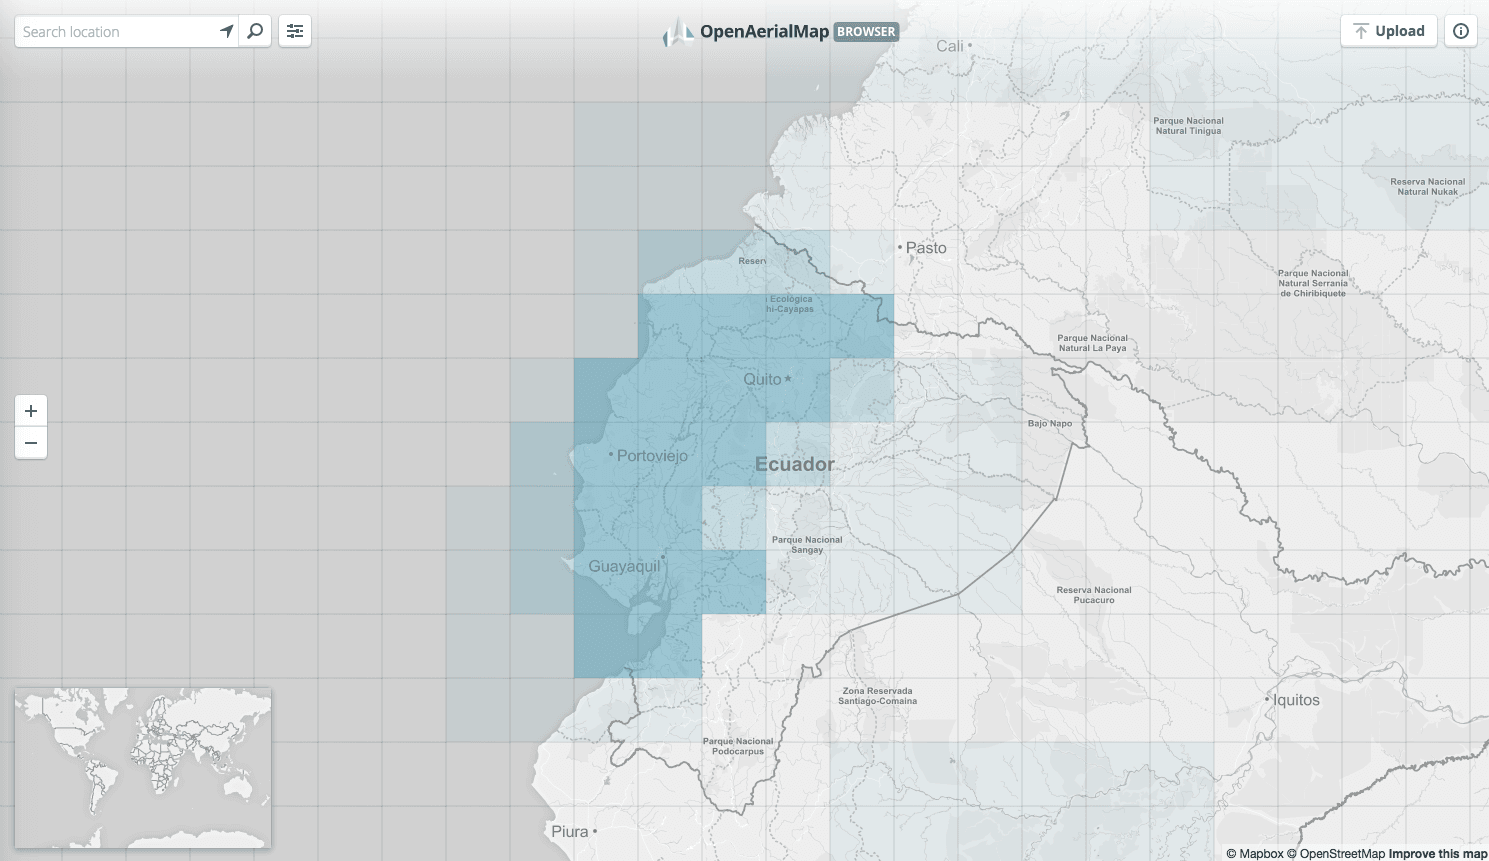Screen dimensions: 1489x861
Task: Click the Upload button
Action: pos(1389,31)
